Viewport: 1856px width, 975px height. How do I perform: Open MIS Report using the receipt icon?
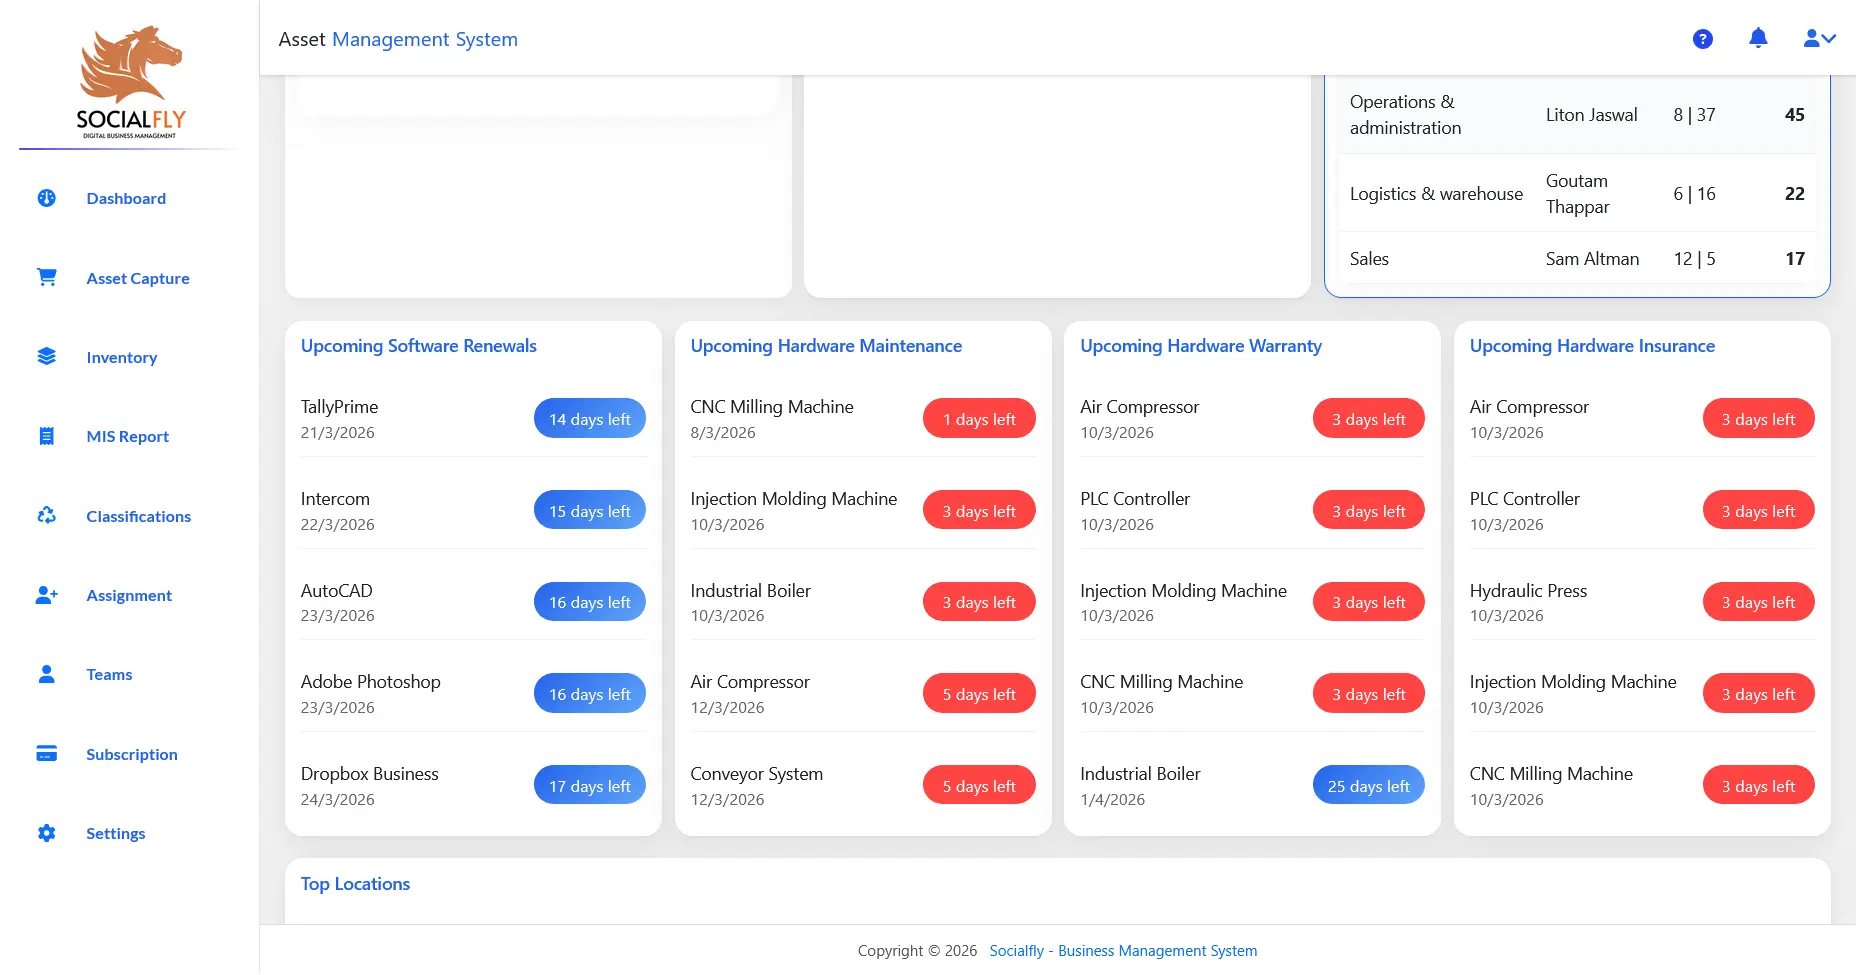[46, 435]
